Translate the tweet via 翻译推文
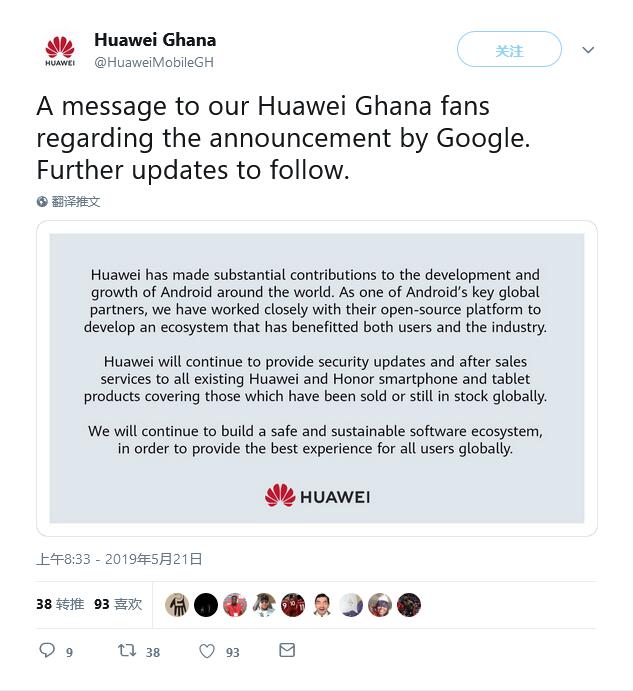Screen dimensions: 633x691 pos(76,201)
